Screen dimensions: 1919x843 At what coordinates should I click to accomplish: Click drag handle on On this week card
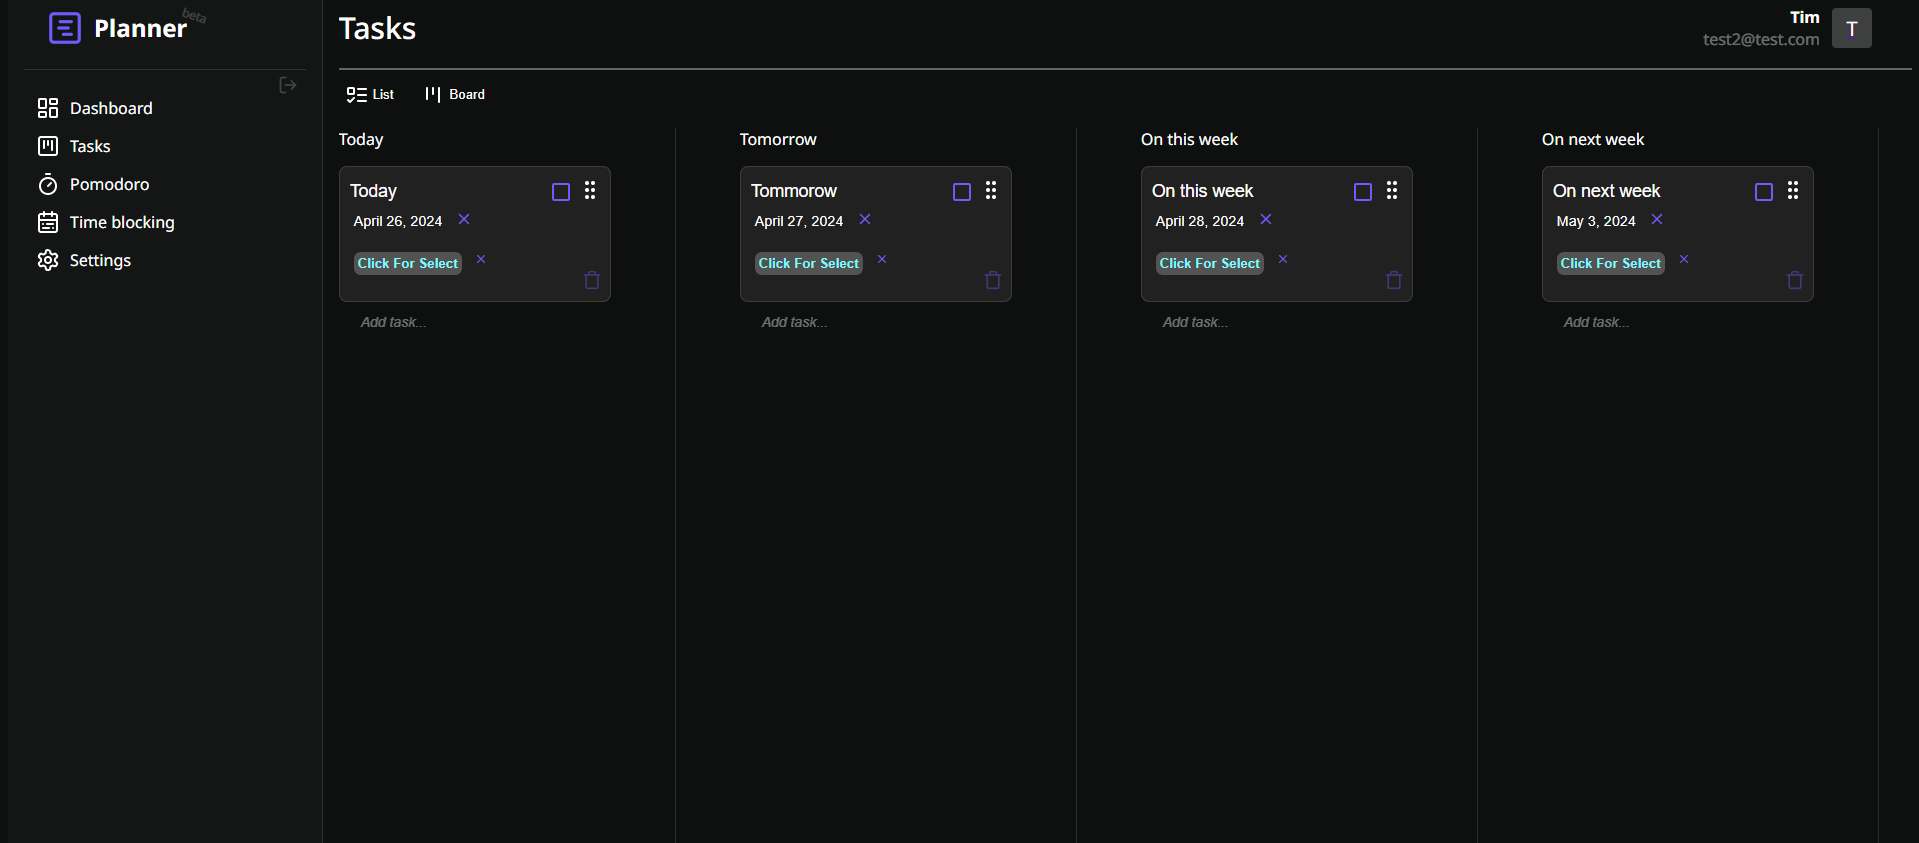tap(1392, 190)
